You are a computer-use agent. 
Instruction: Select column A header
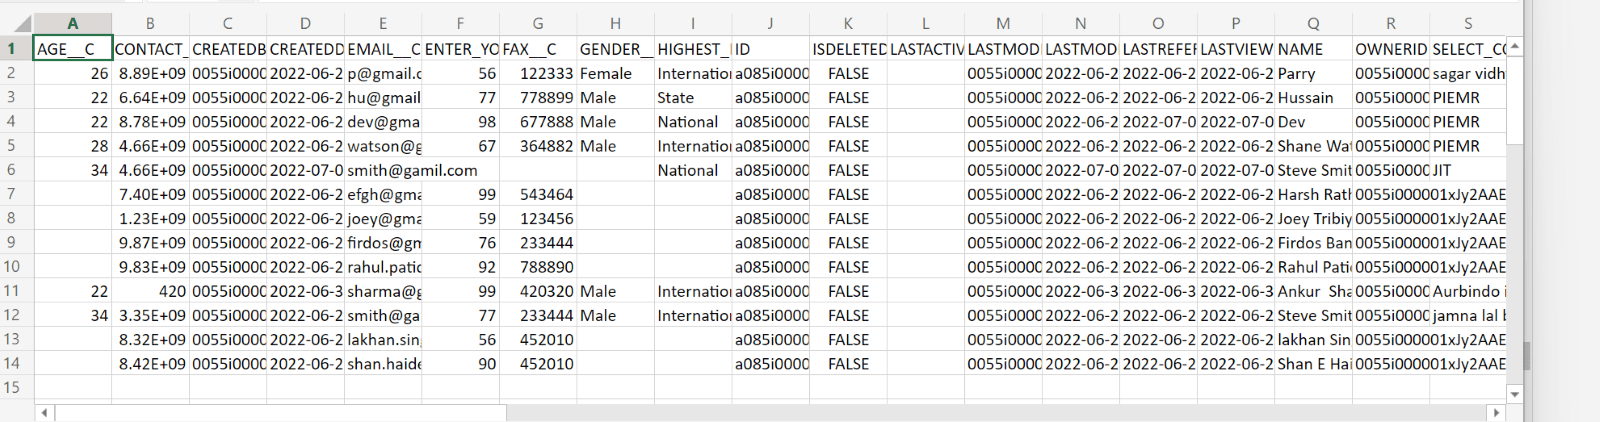coord(72,24)
